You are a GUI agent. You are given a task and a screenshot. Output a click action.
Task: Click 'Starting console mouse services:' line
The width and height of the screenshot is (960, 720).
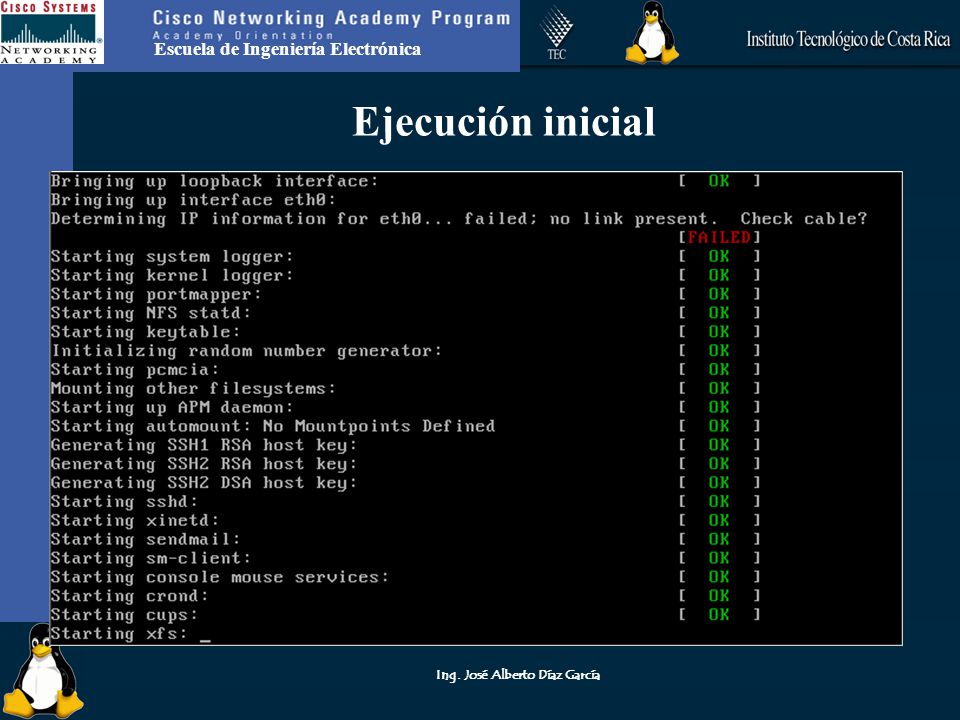tap(220, 577)
